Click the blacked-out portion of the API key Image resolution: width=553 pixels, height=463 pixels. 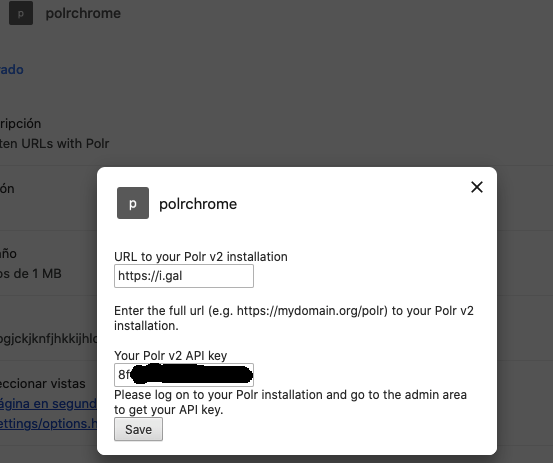click(x=192, y=374)
